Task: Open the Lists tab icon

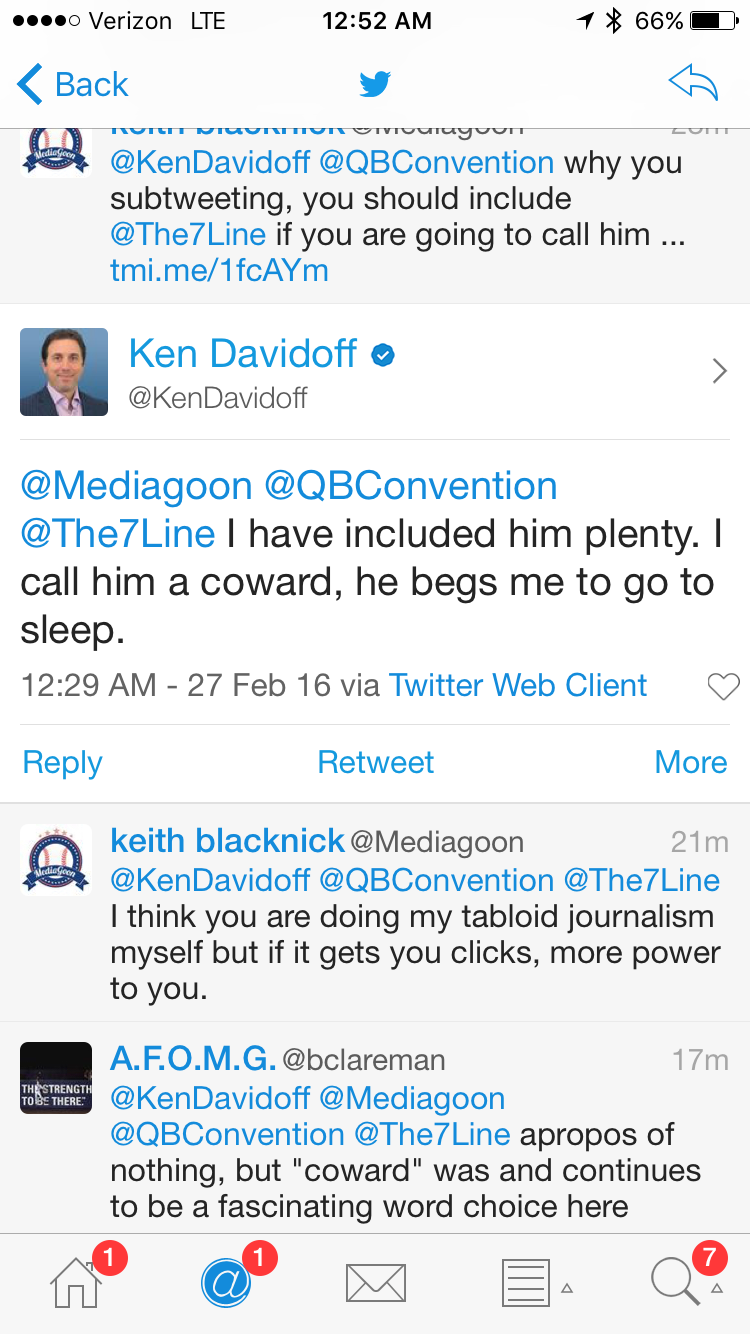Action: click(x=525, y=1282)
